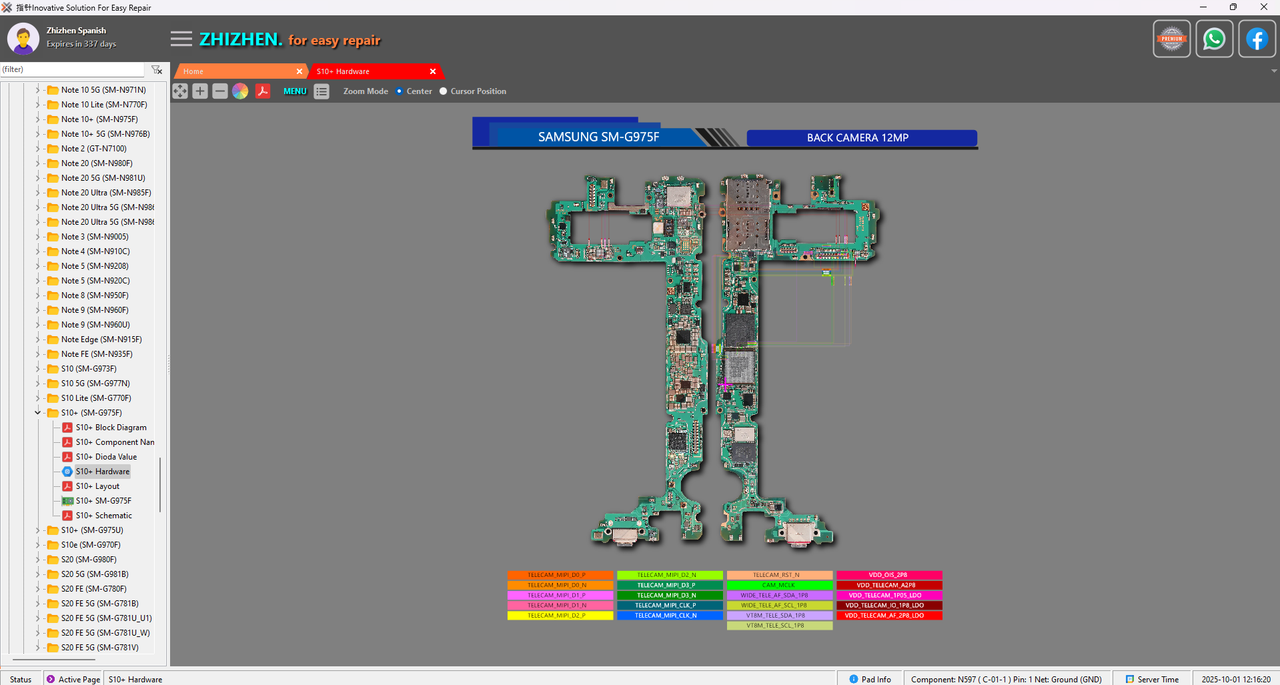Screen dimensions: 1280x685
Task: Open S10+ Dioda Value PDF icon
Action: (x=67, y=457)
